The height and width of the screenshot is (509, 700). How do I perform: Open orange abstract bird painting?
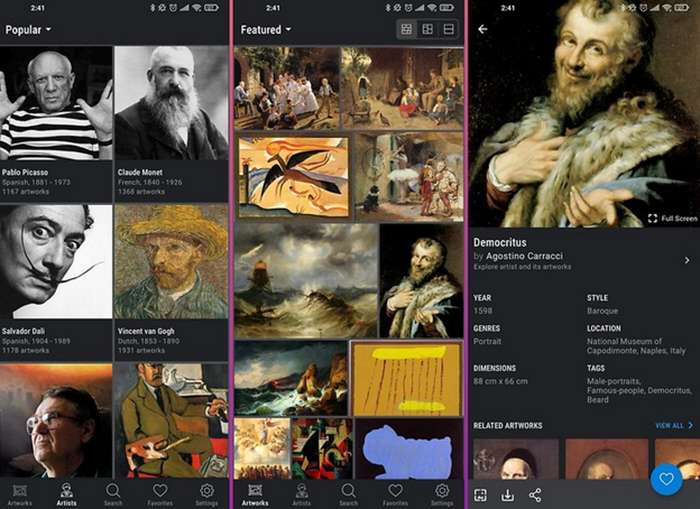coord(293,177)
